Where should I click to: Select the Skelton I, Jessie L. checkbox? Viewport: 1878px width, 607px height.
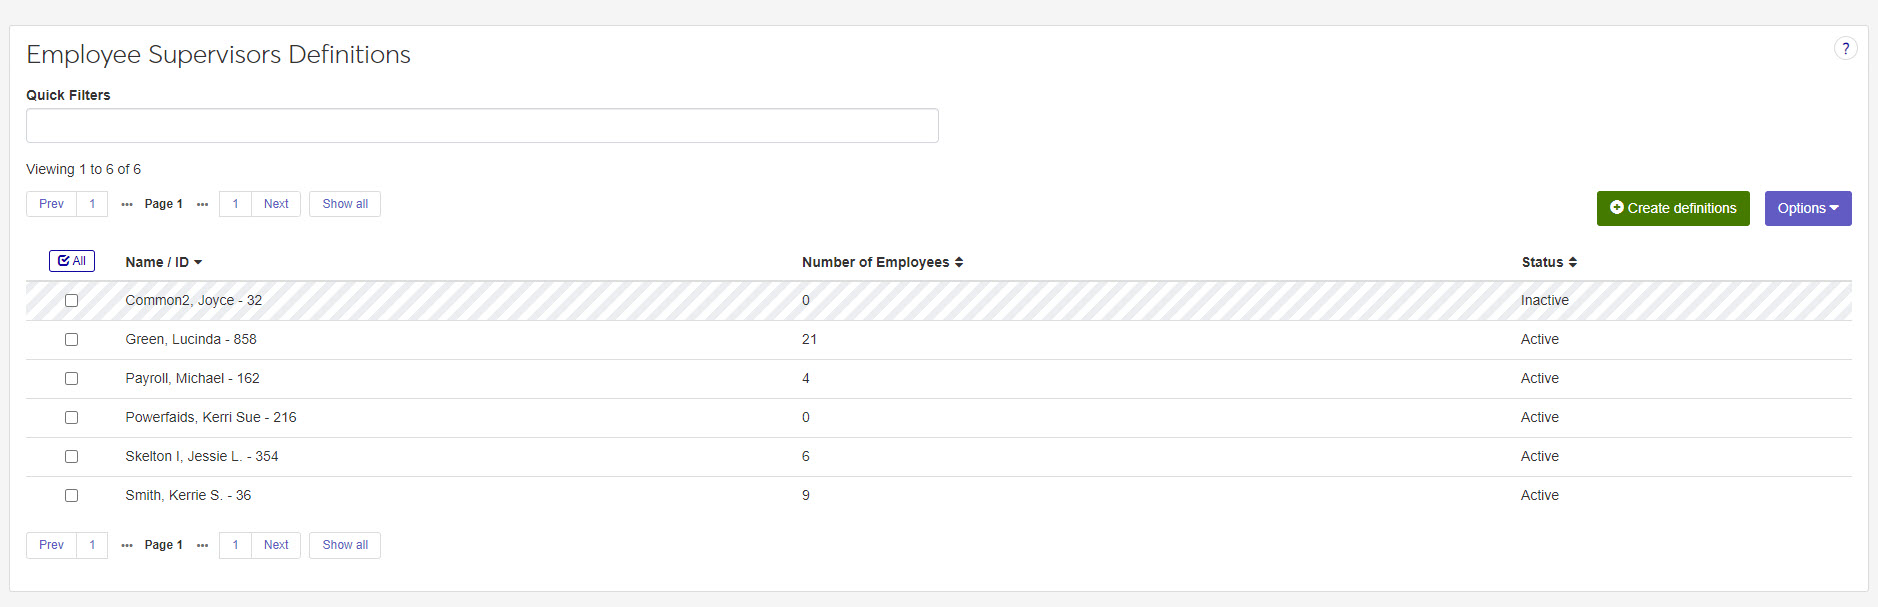(x=71, y=456)
